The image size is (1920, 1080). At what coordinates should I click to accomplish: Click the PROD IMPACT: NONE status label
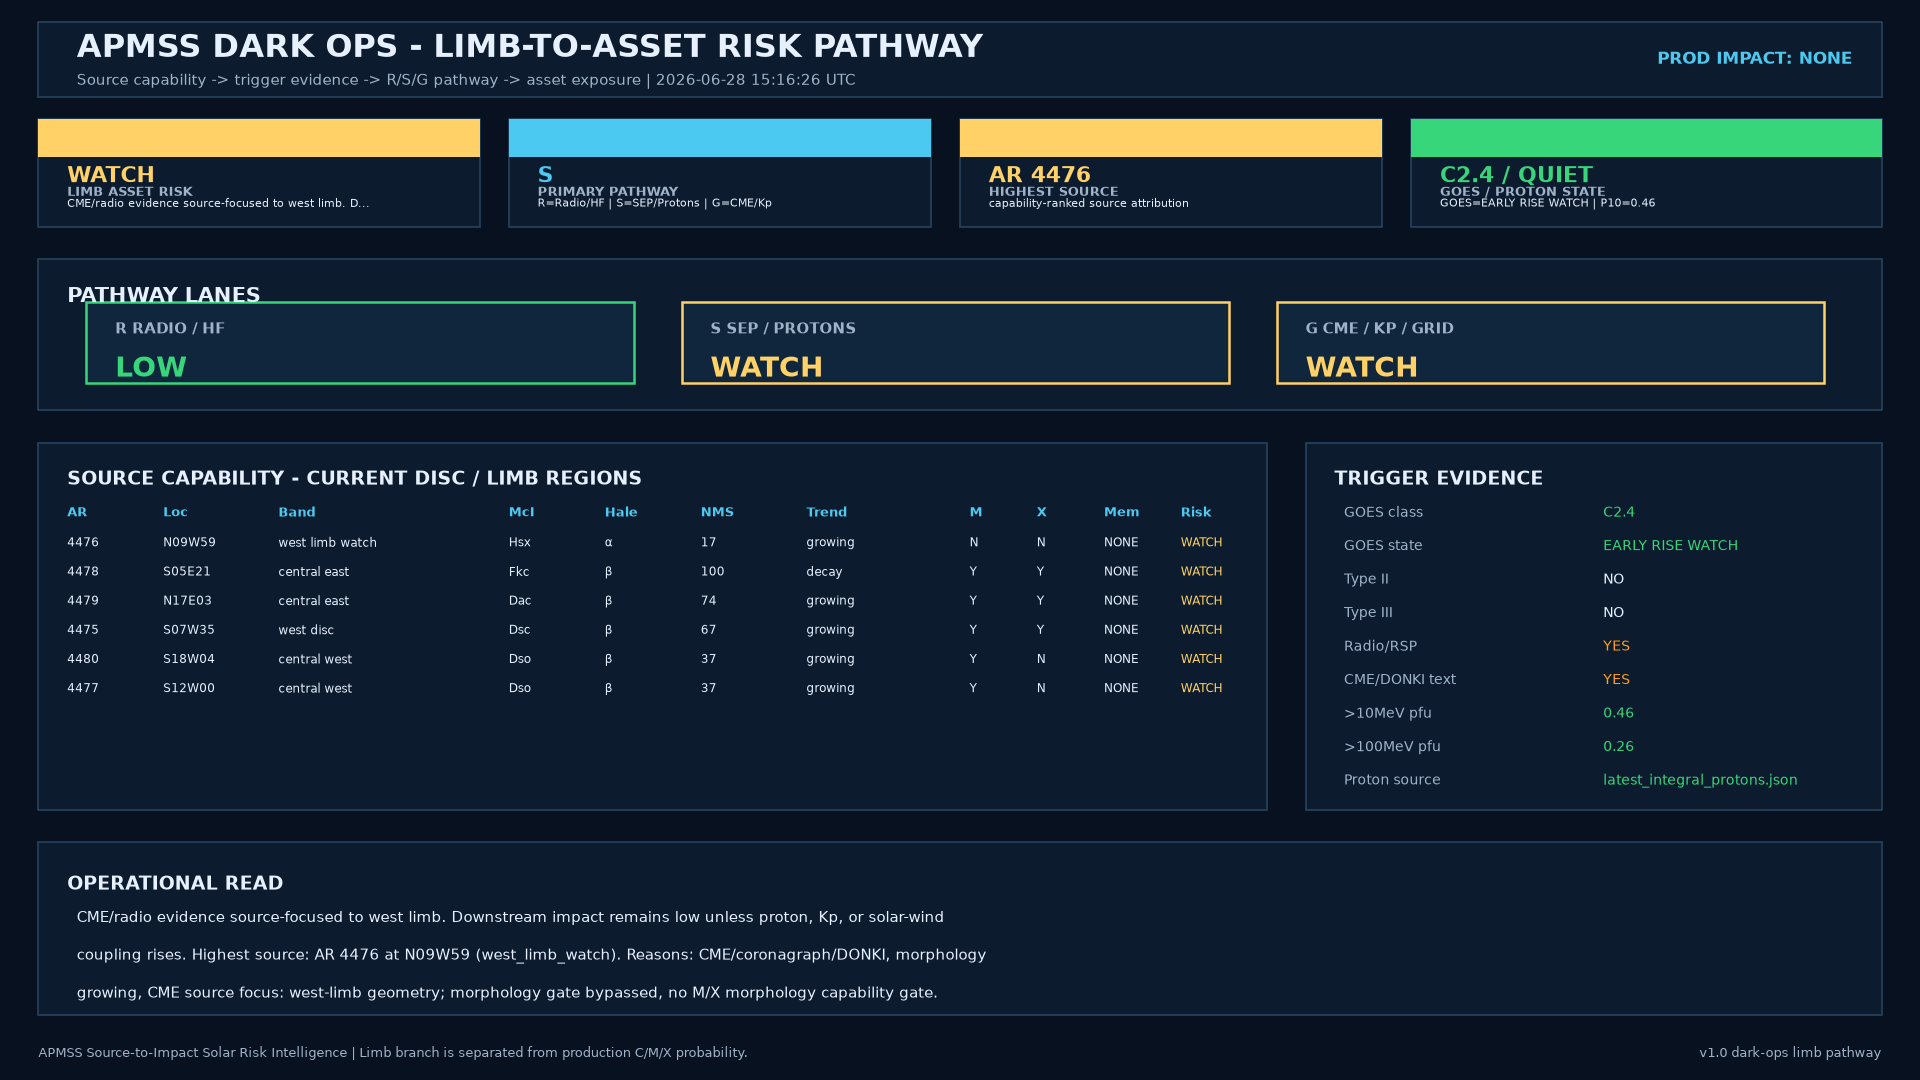[x=1754, y=59]
